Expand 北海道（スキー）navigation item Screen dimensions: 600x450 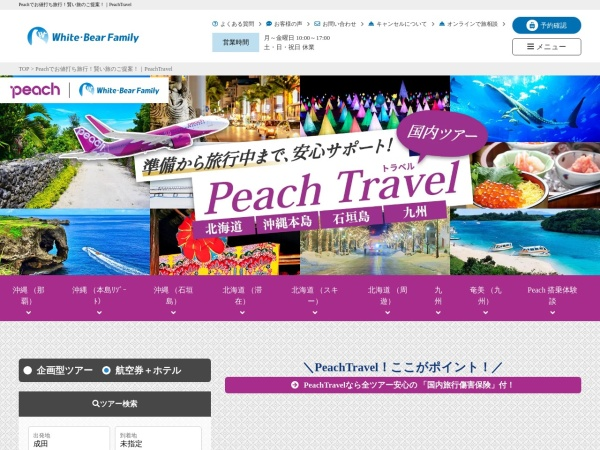pos(315,298)
